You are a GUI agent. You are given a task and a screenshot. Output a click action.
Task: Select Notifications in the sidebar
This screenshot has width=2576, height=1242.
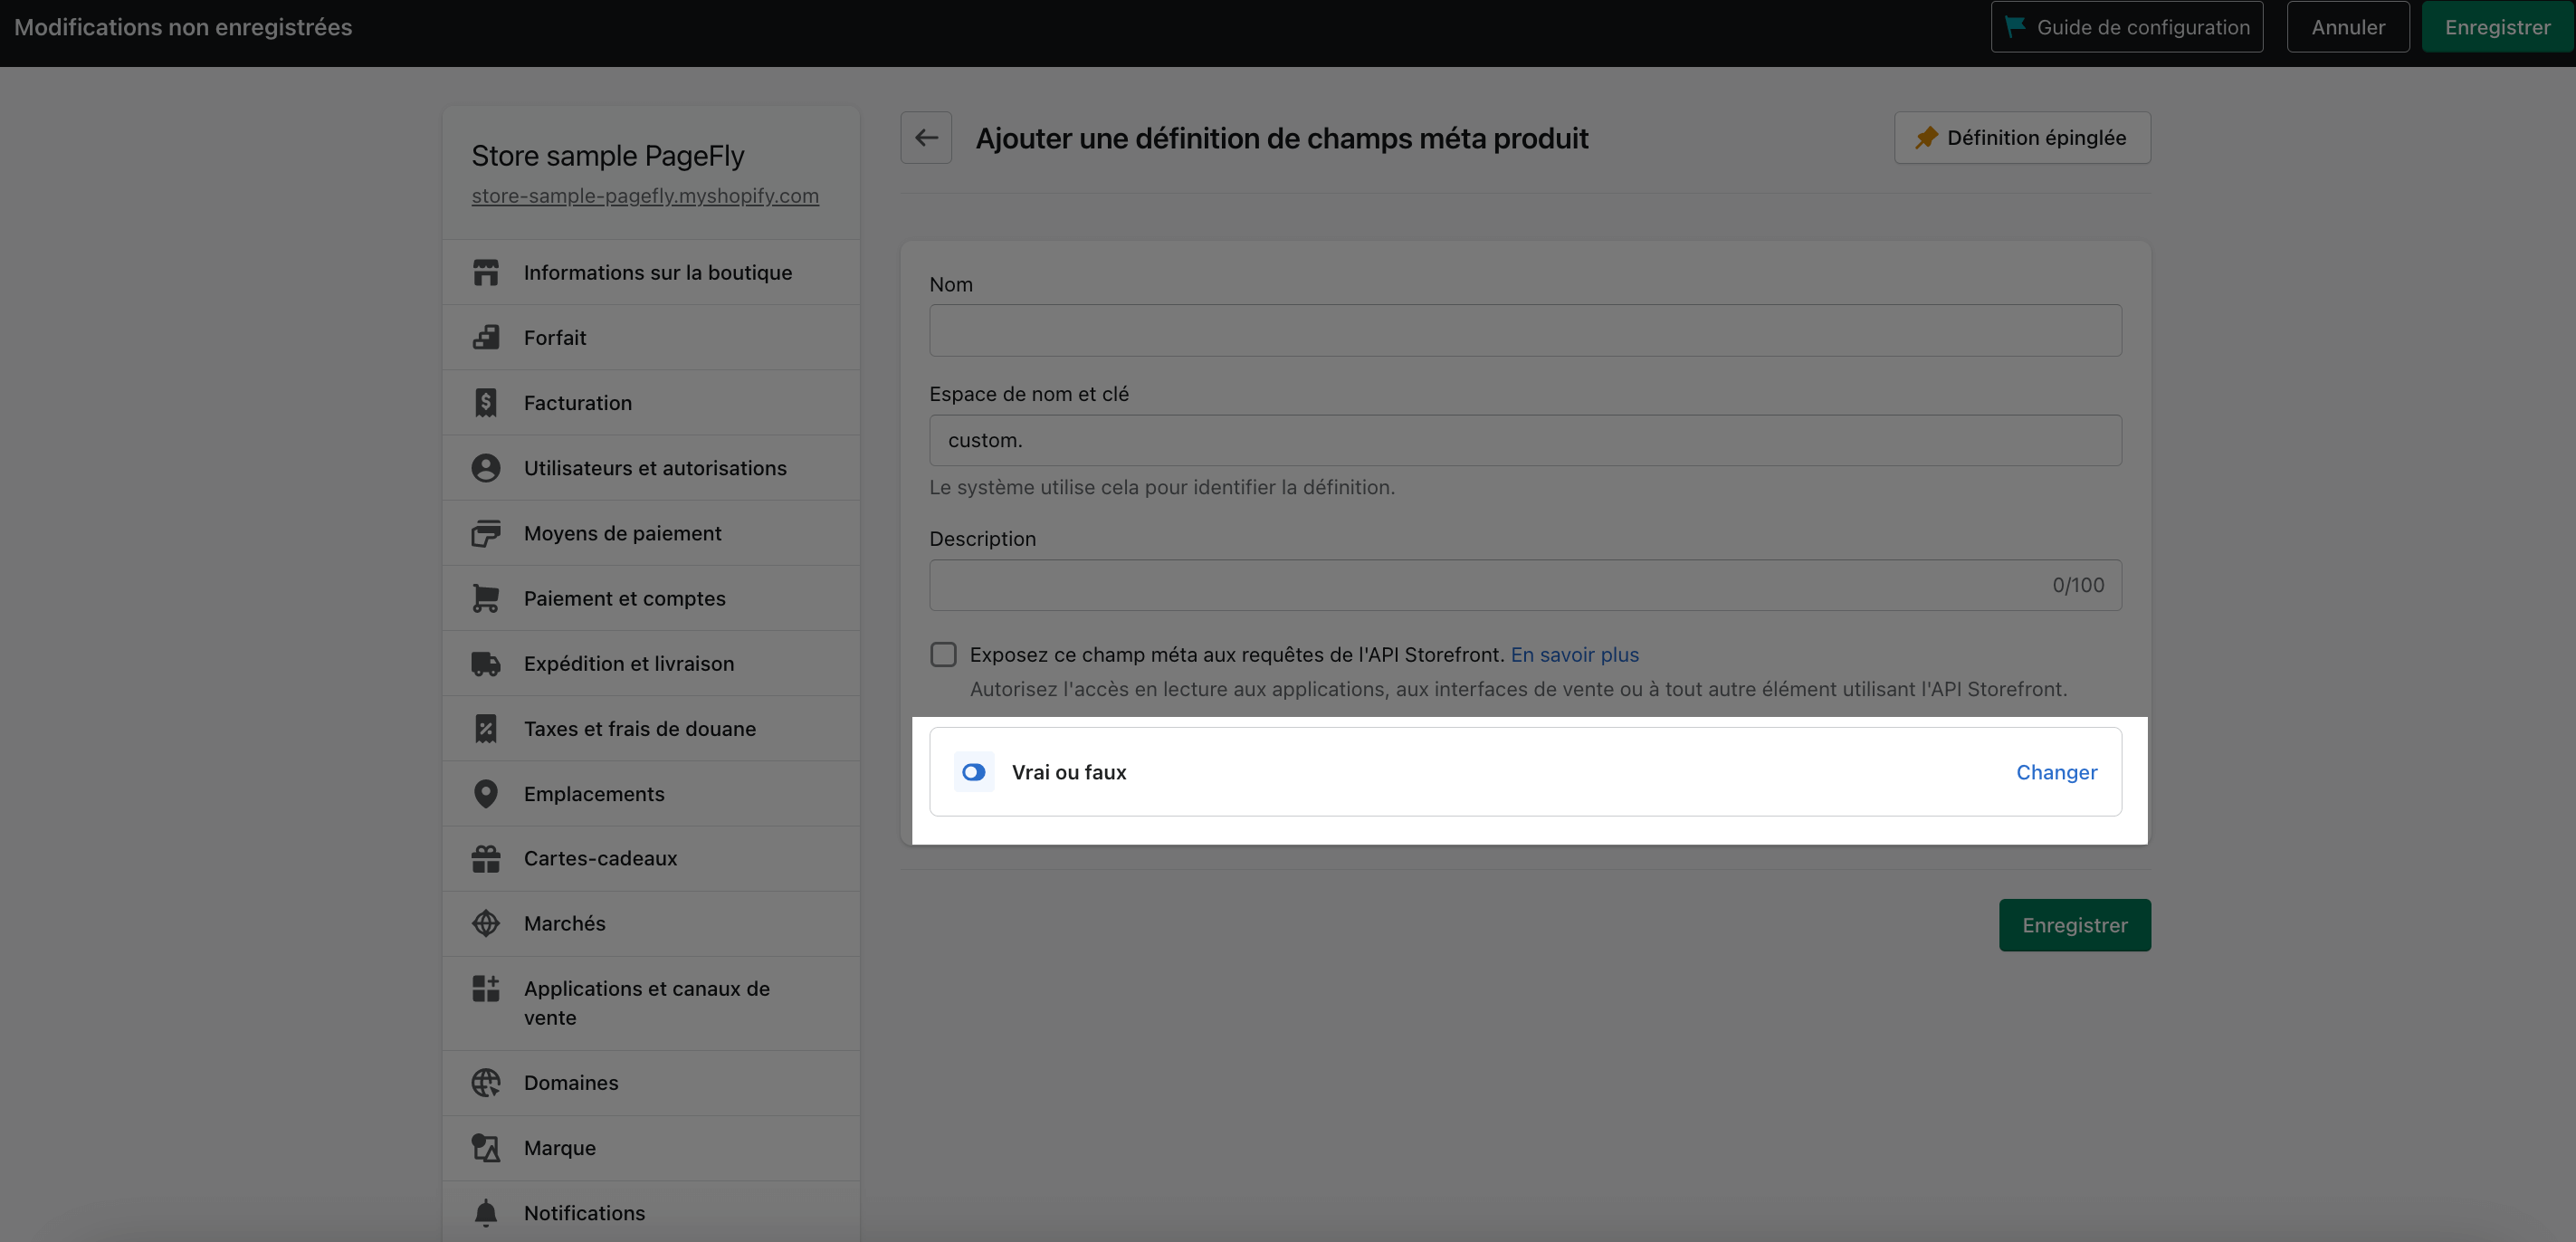pyautogui.click(x=651, y=1212)
